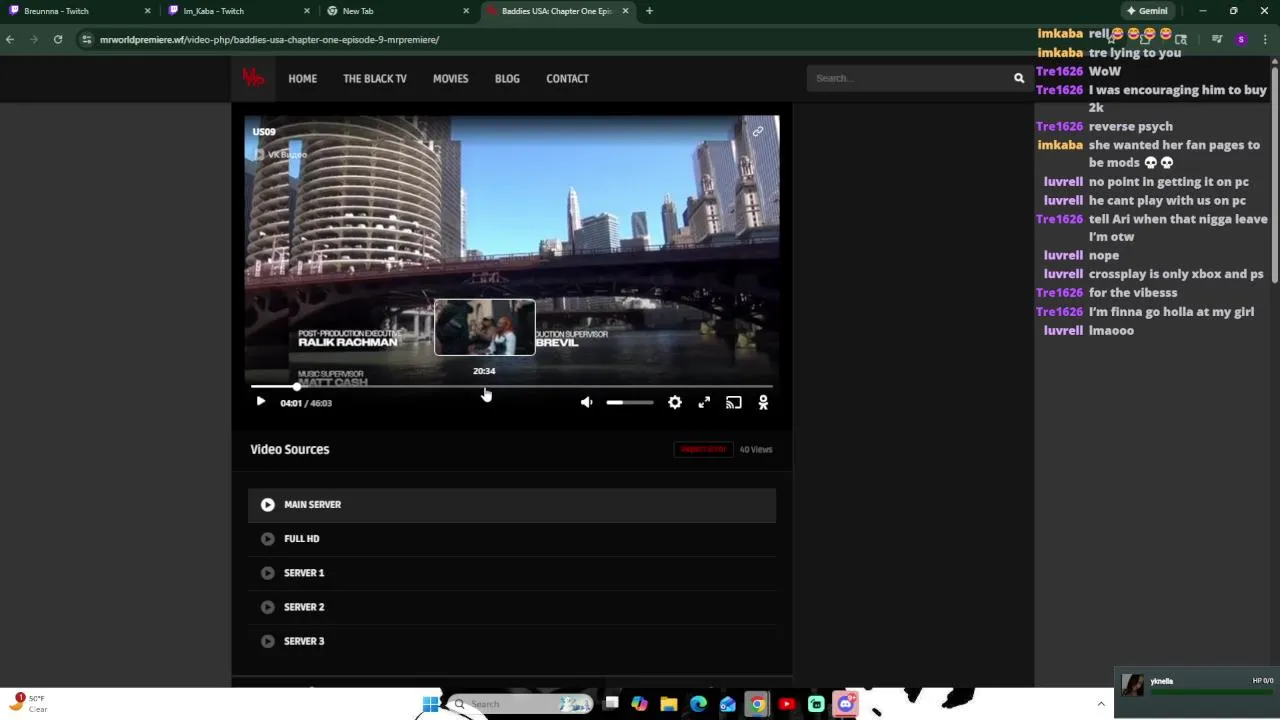Click the Windows taskbar Search box
The image size is (1280, 720).
(520, 704)
